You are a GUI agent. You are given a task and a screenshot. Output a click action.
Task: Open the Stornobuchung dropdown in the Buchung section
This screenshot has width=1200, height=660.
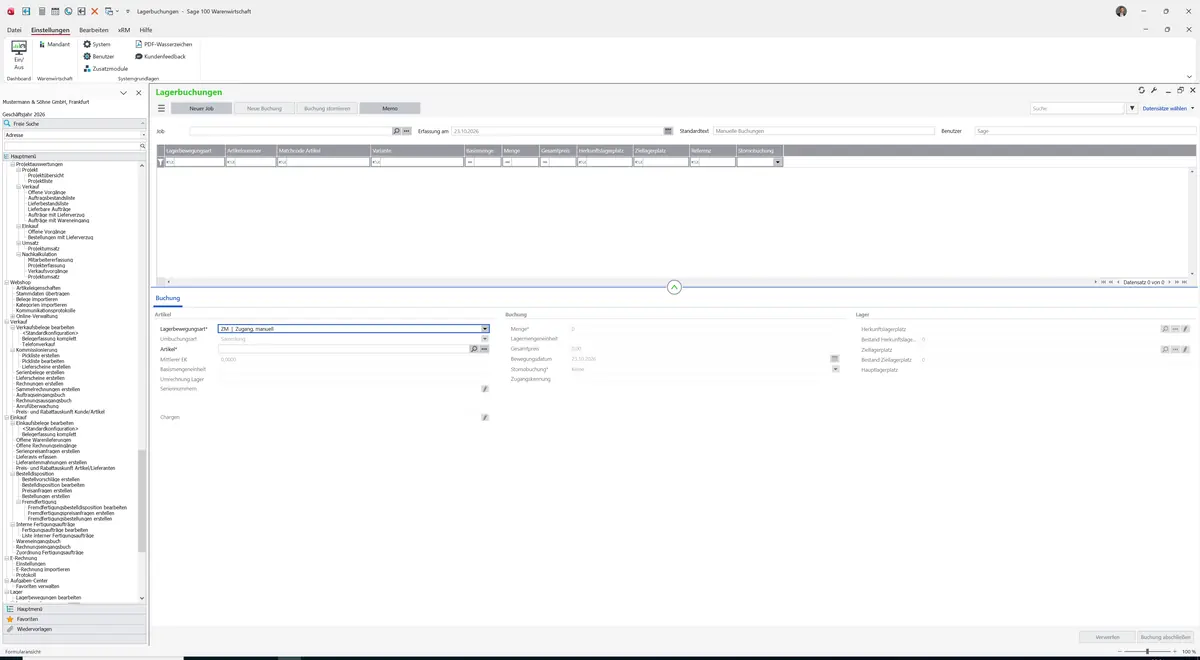835,368
